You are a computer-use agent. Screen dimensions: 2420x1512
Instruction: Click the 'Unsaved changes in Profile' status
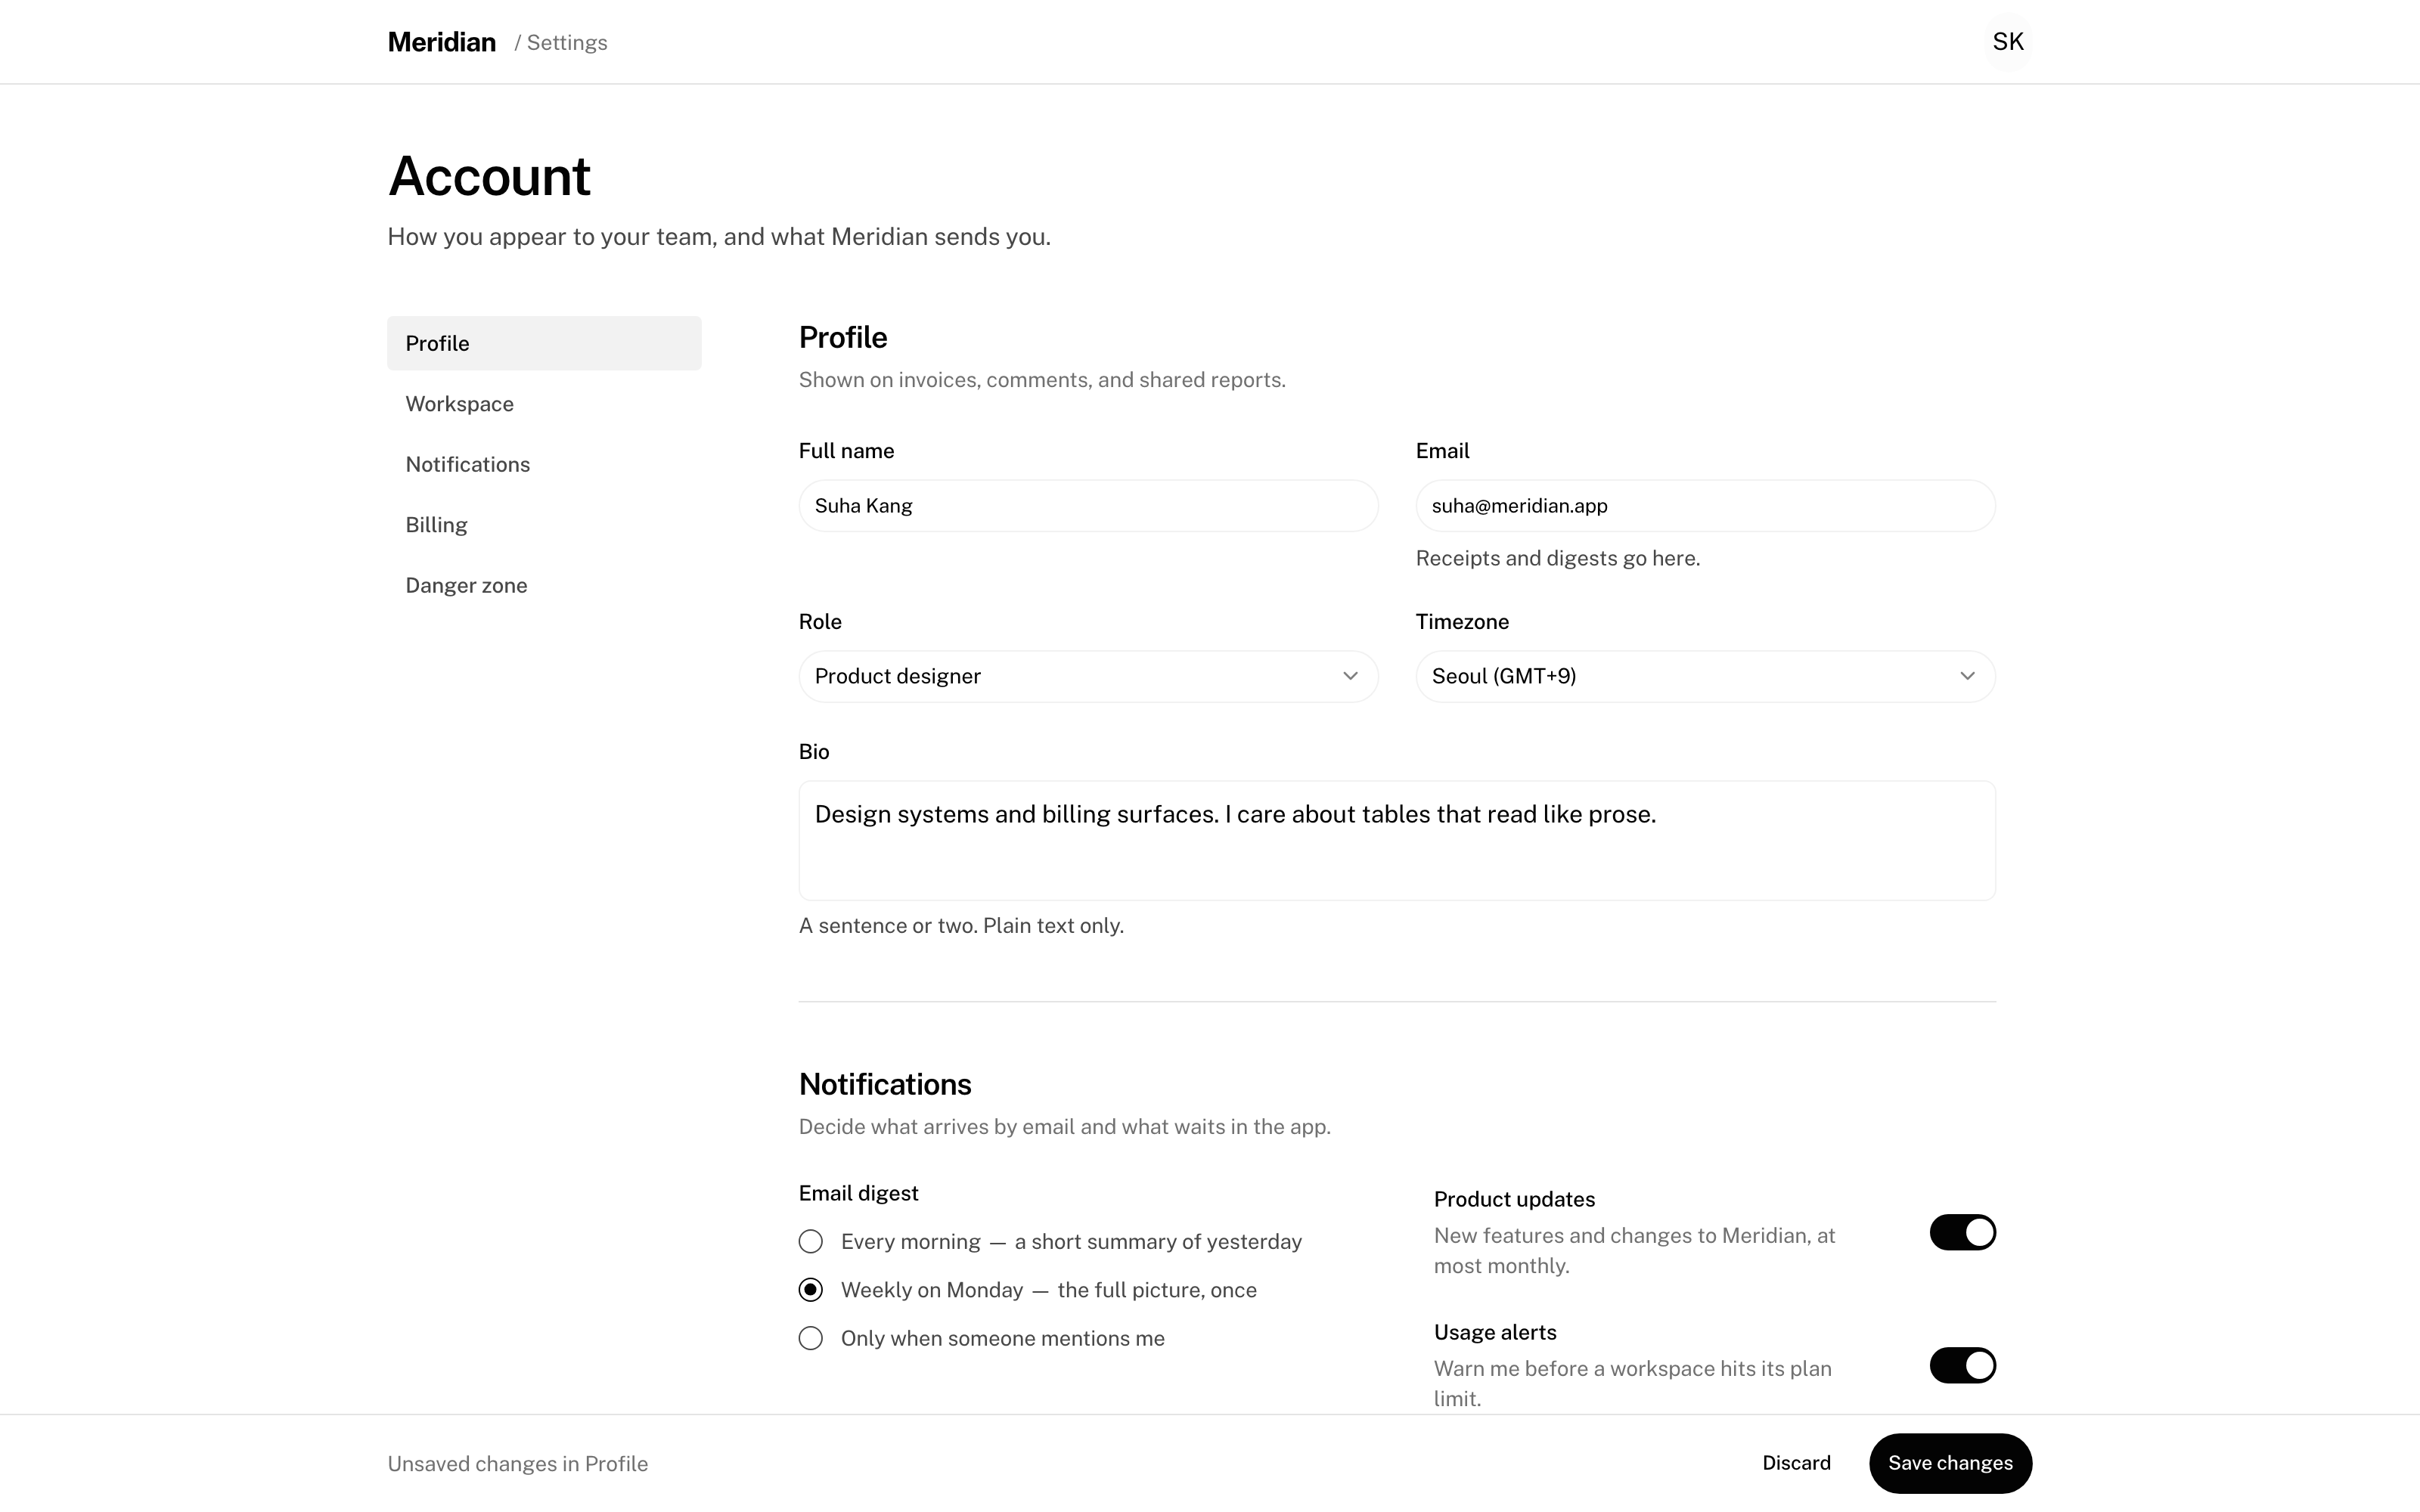pyautogui.click(x=518, y=1464)
